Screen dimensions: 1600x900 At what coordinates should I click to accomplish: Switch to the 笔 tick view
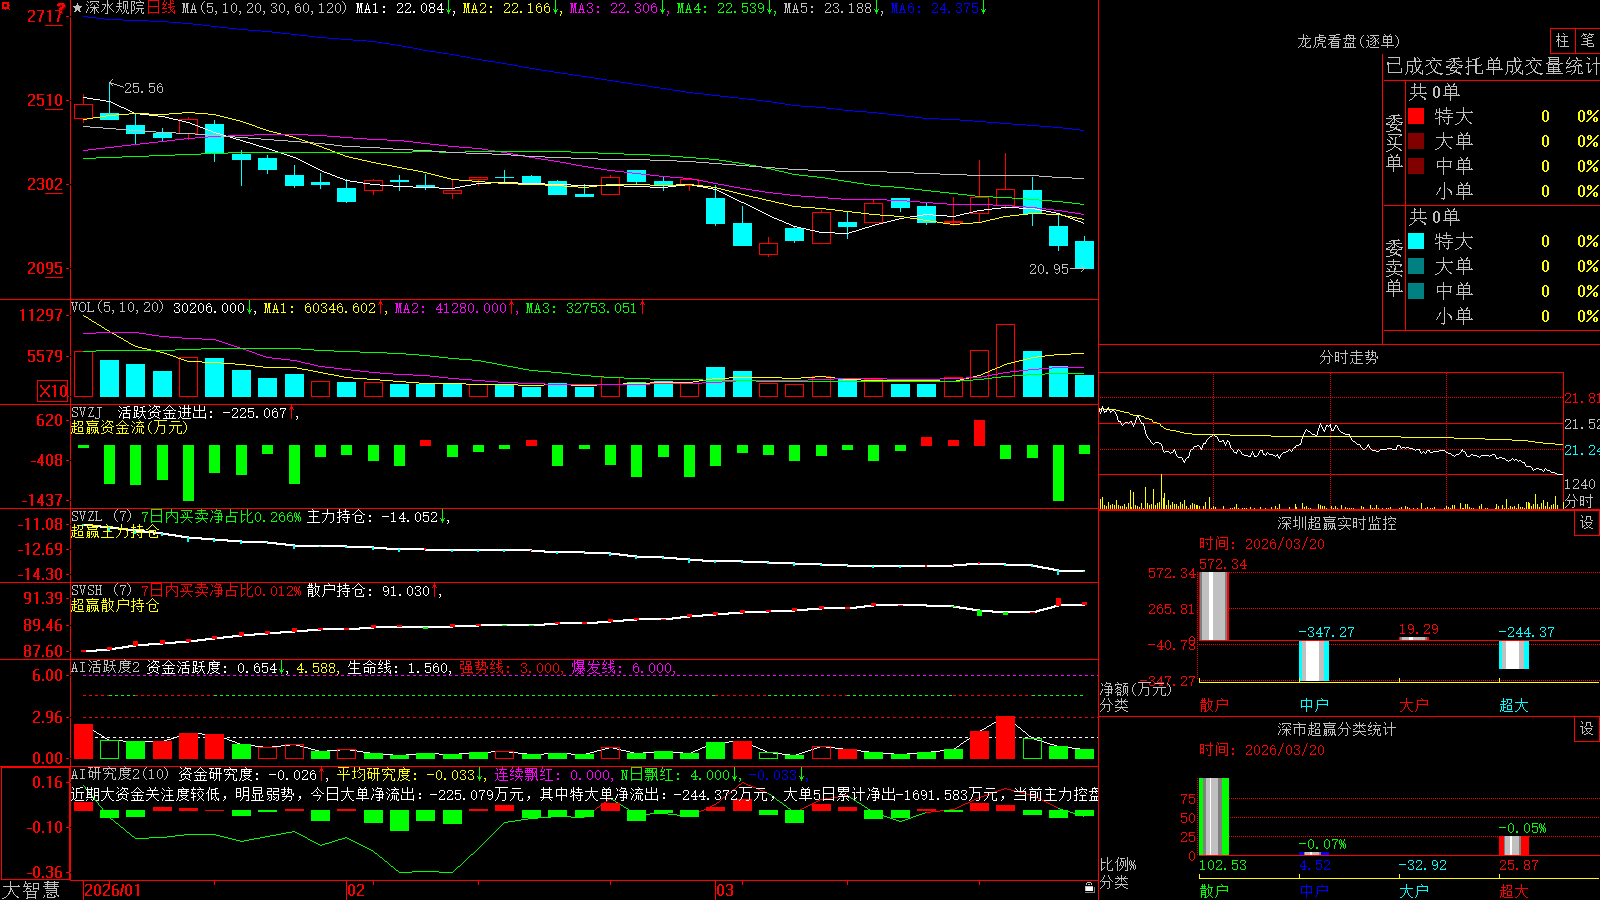pyautogui.click(x=1587, y=40)
